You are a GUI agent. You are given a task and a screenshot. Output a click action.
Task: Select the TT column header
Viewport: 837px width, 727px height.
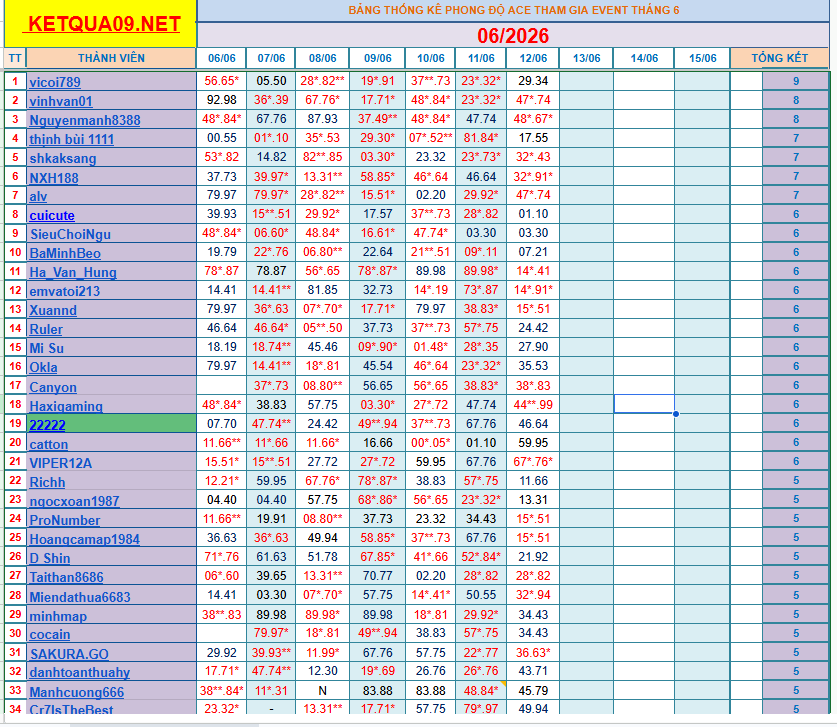click(x=15, y=58)
